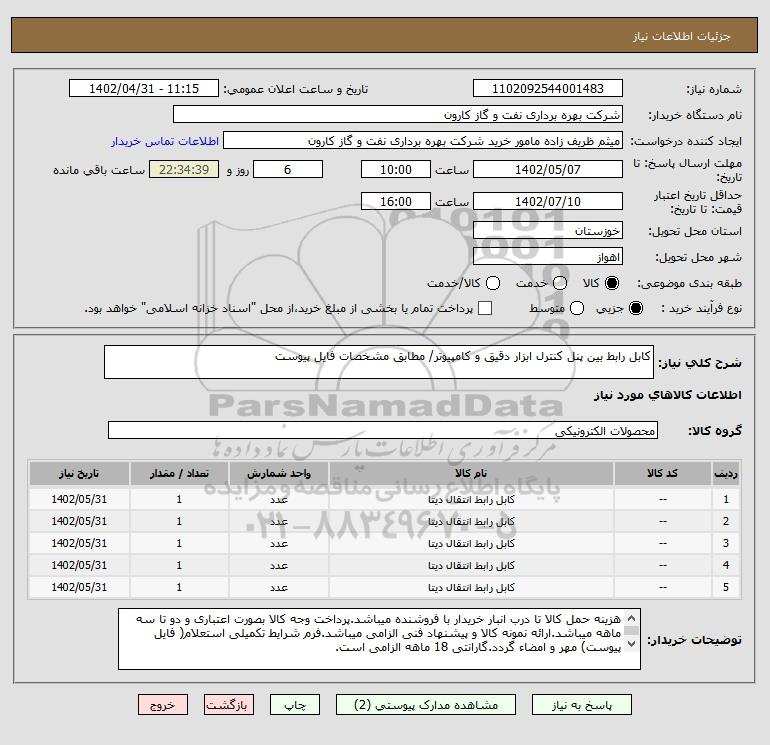Click the خروج exit button
Screen dimensions: 770x745
[x=163, y=705]
